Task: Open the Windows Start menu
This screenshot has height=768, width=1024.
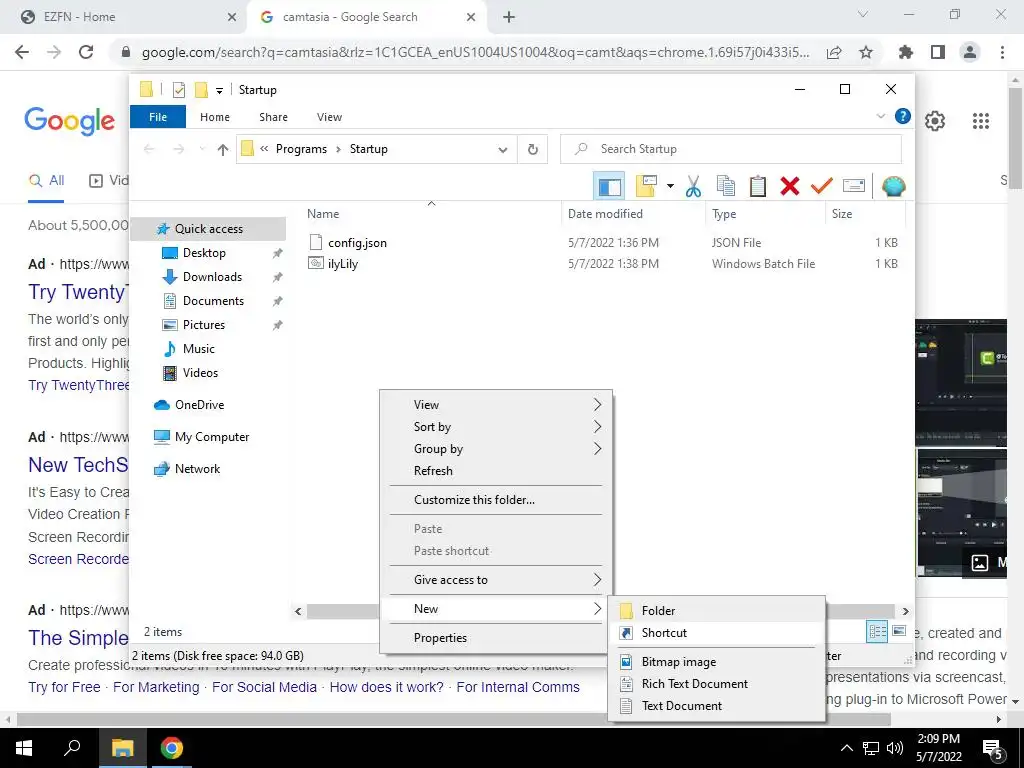Action: click(24, 748)
